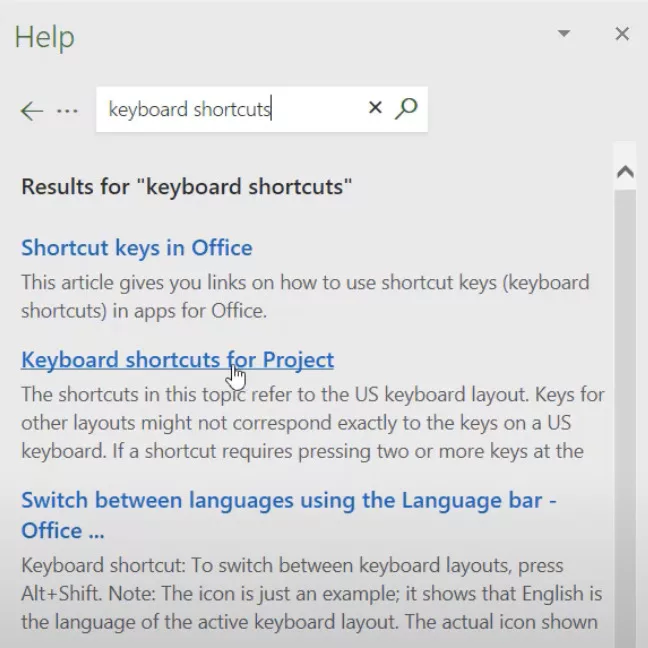Image resolution: width=648 pixels, height=648 pixels.
Task: Click description starting "Keyboard shortcut: To switch"
Action: pos(312,593)
